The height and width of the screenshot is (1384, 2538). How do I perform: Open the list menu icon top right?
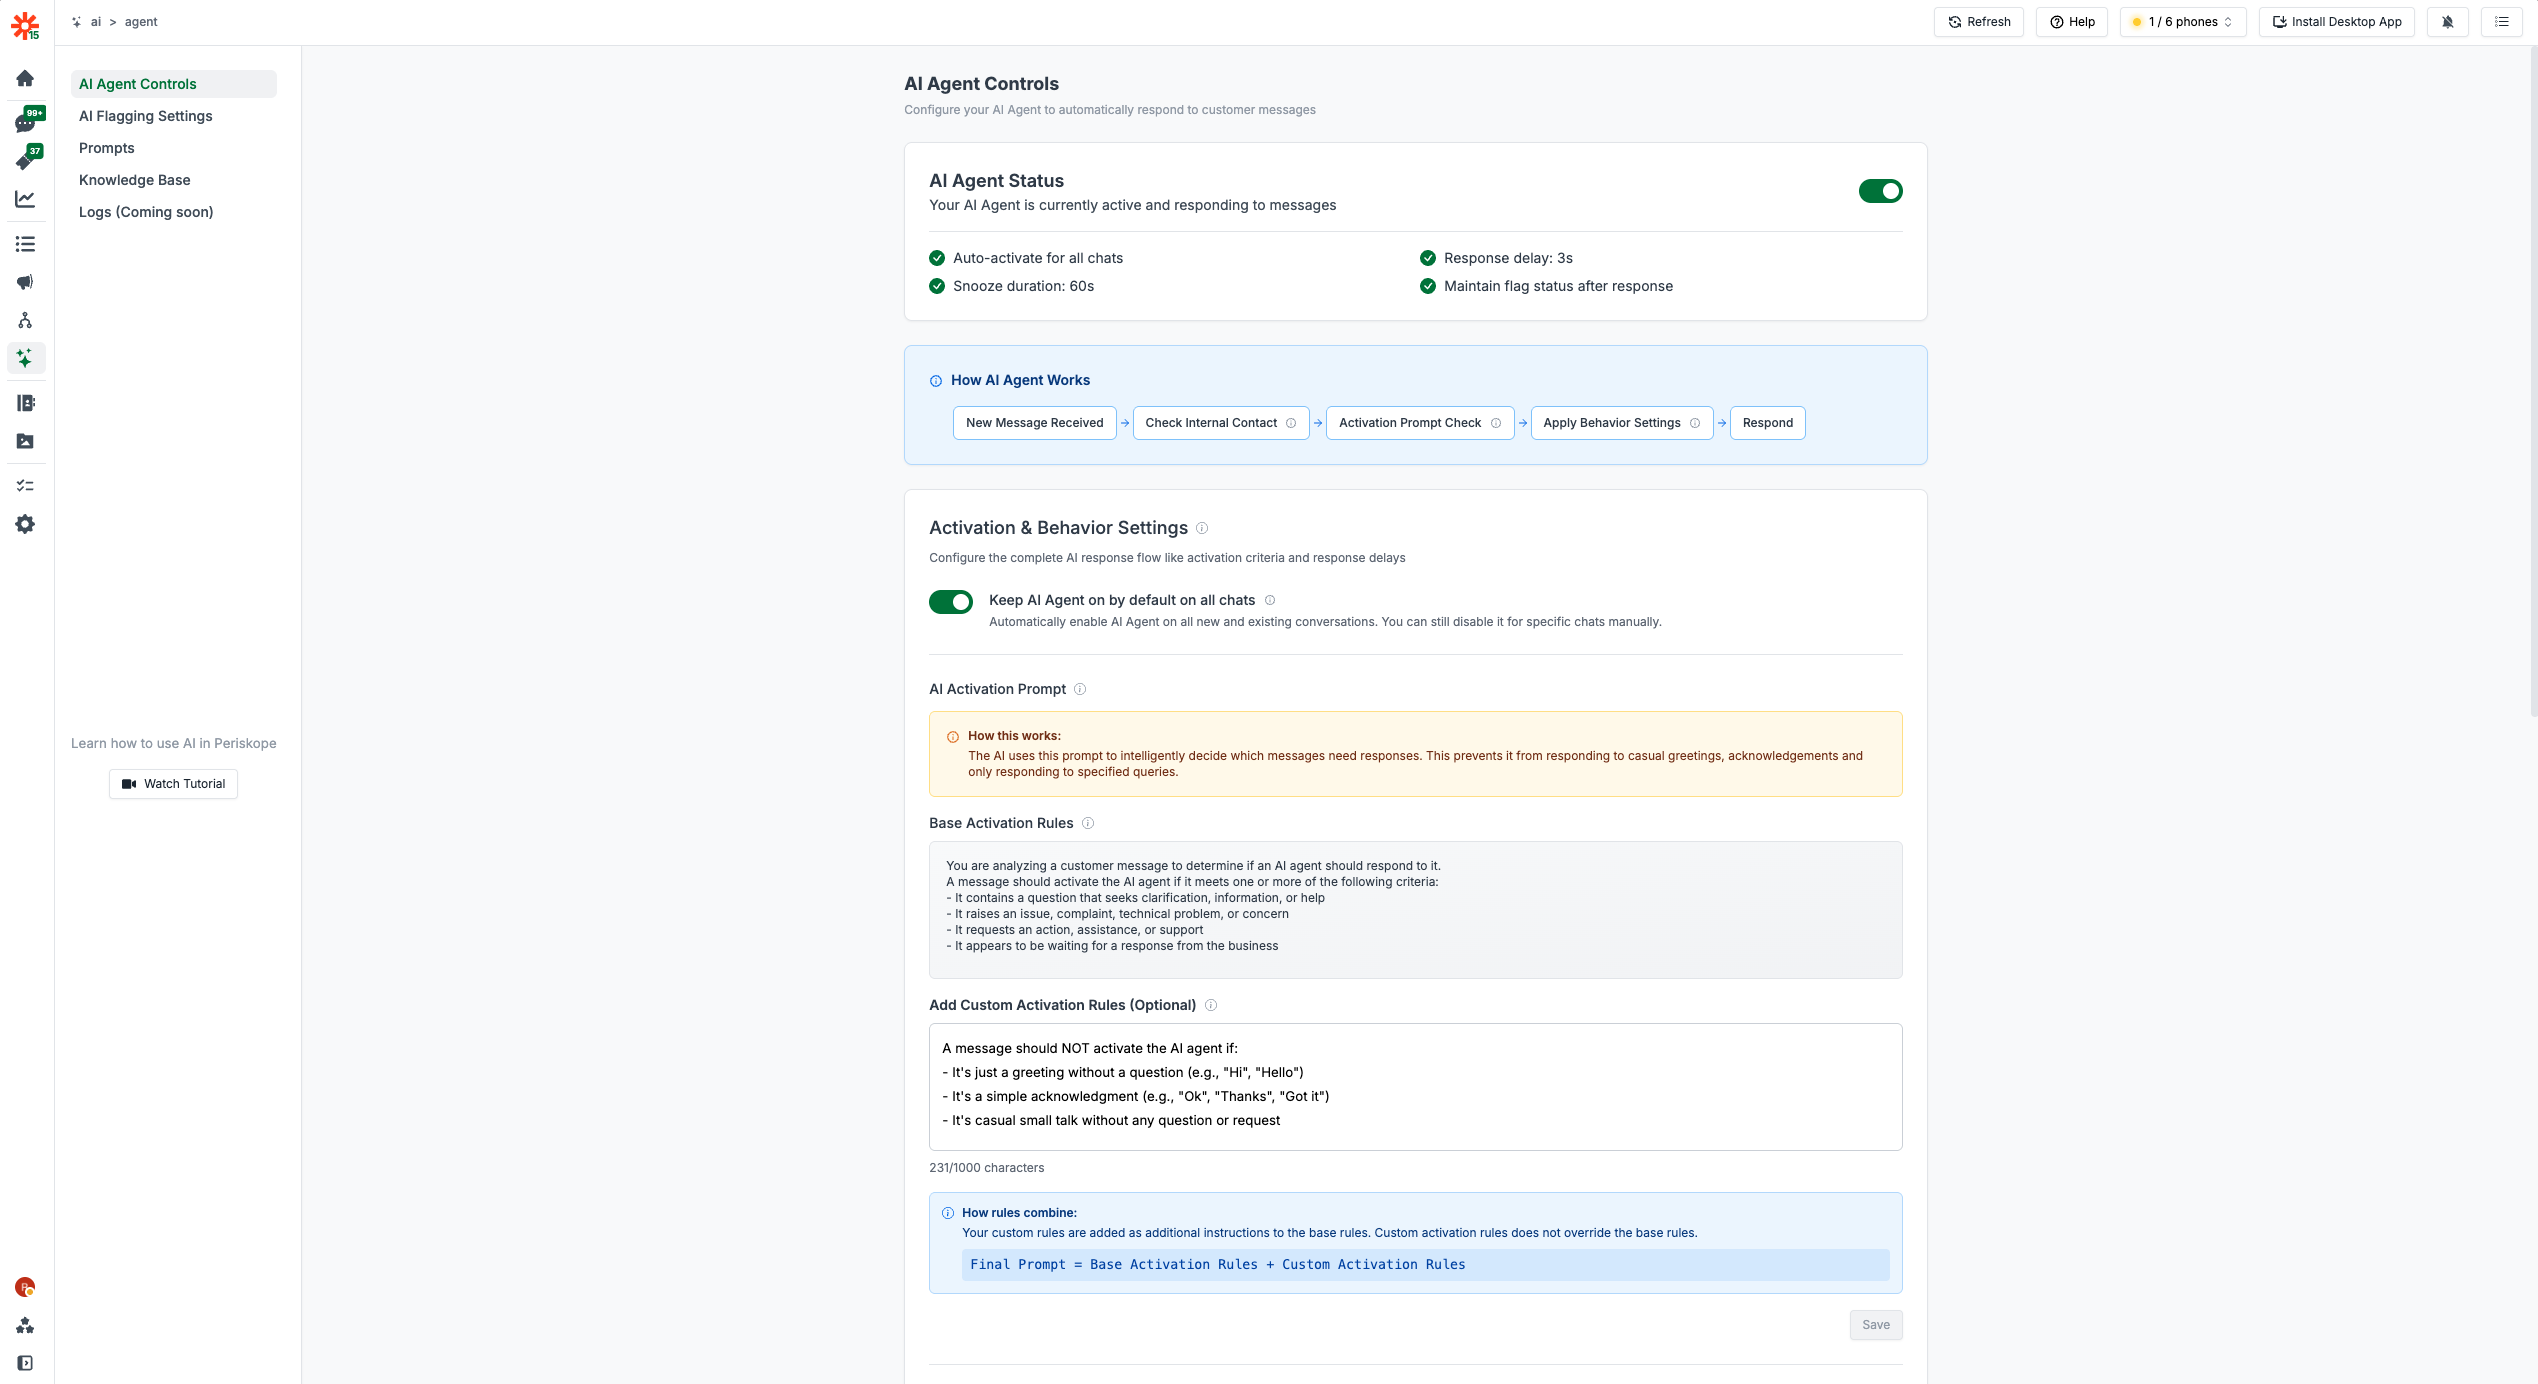(x=2501, y=22)
